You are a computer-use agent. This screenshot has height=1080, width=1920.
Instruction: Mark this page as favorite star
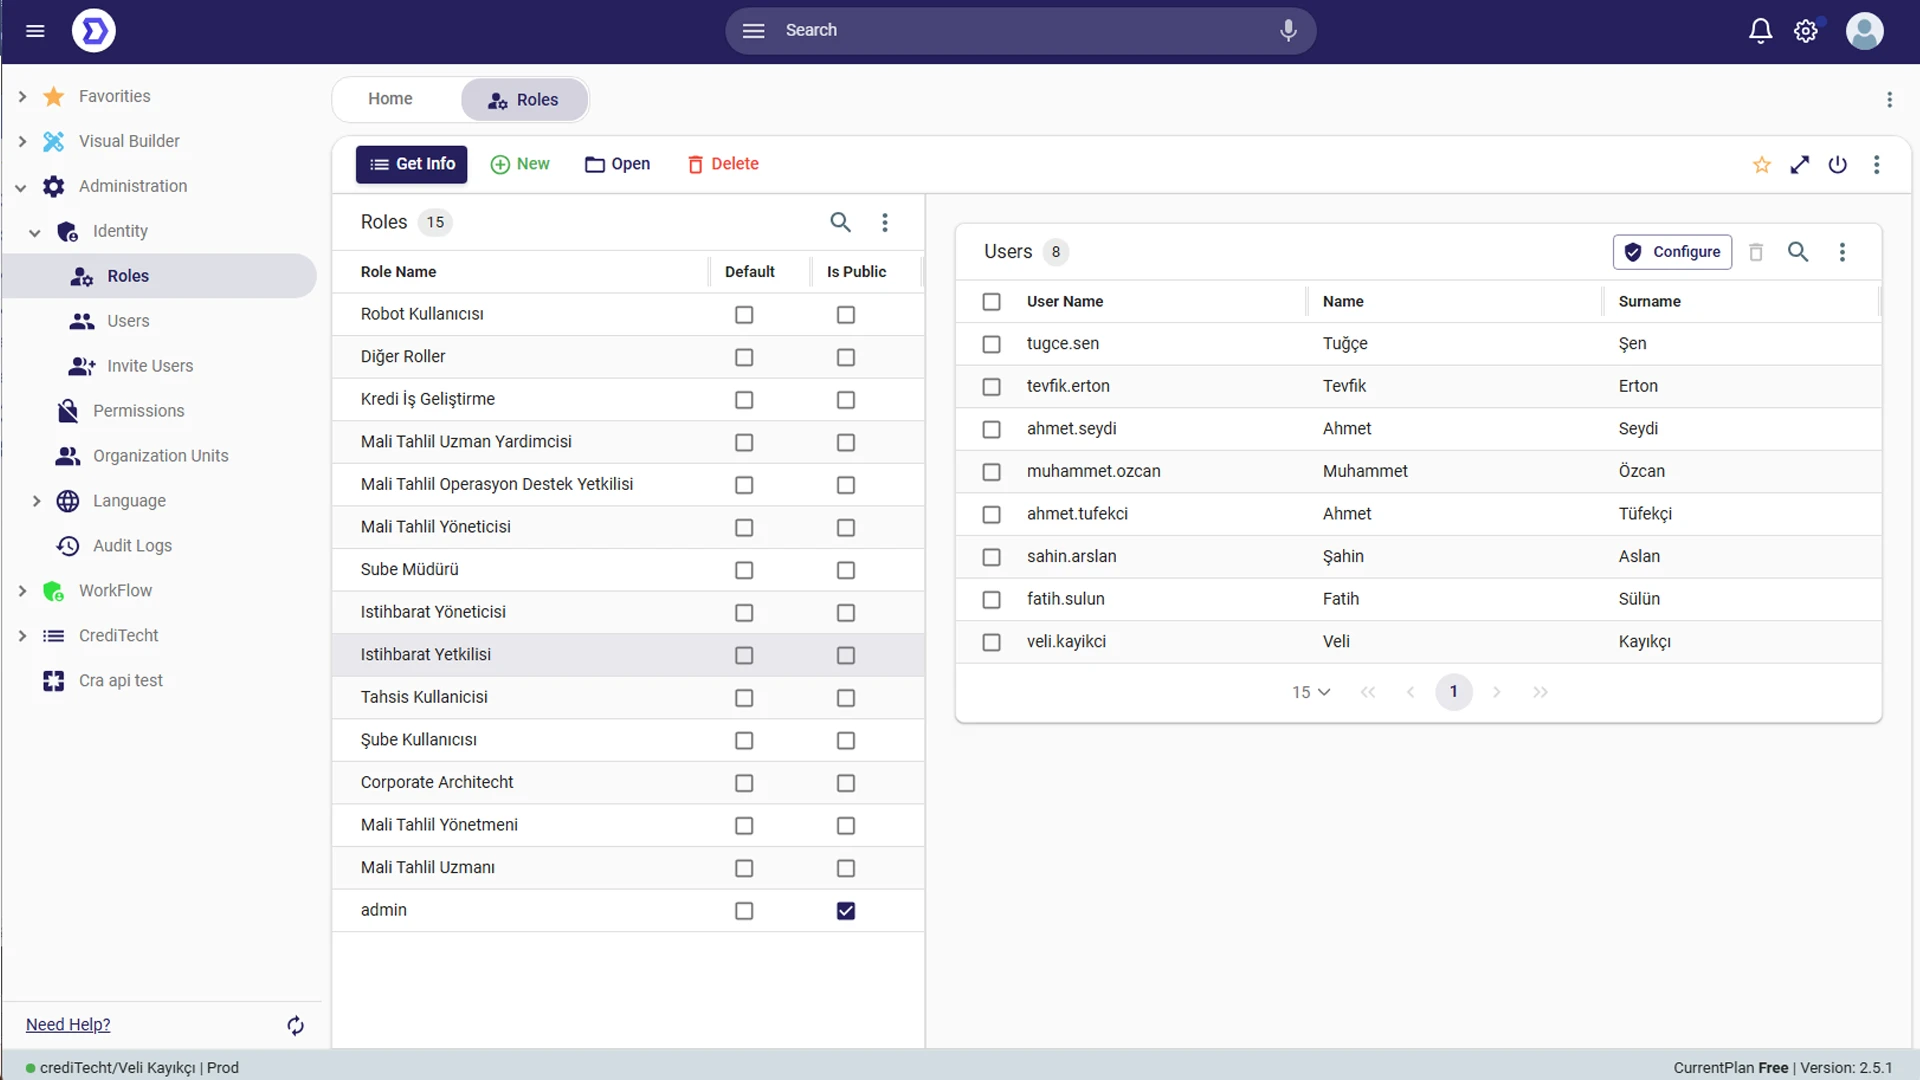[1761, 165]
